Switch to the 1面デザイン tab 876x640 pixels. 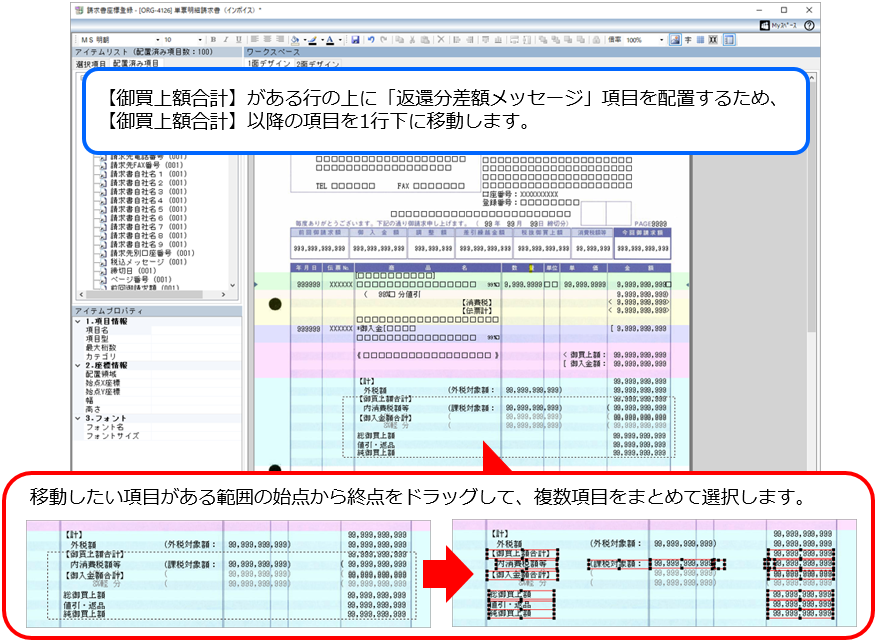pos(269,64)
